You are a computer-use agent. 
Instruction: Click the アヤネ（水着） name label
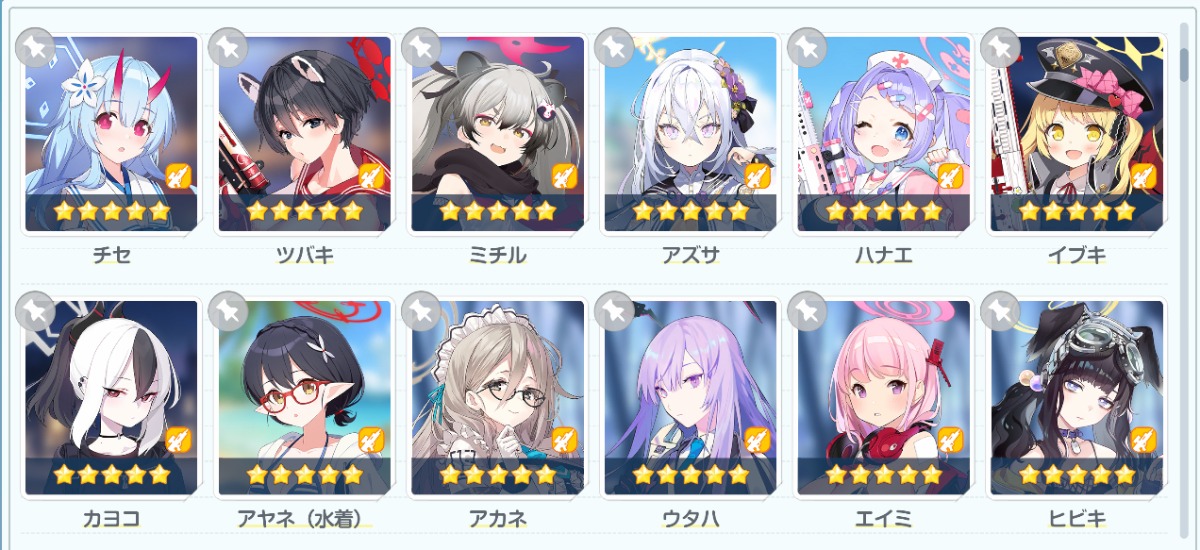pyautogui.click(x=305, y=518)
